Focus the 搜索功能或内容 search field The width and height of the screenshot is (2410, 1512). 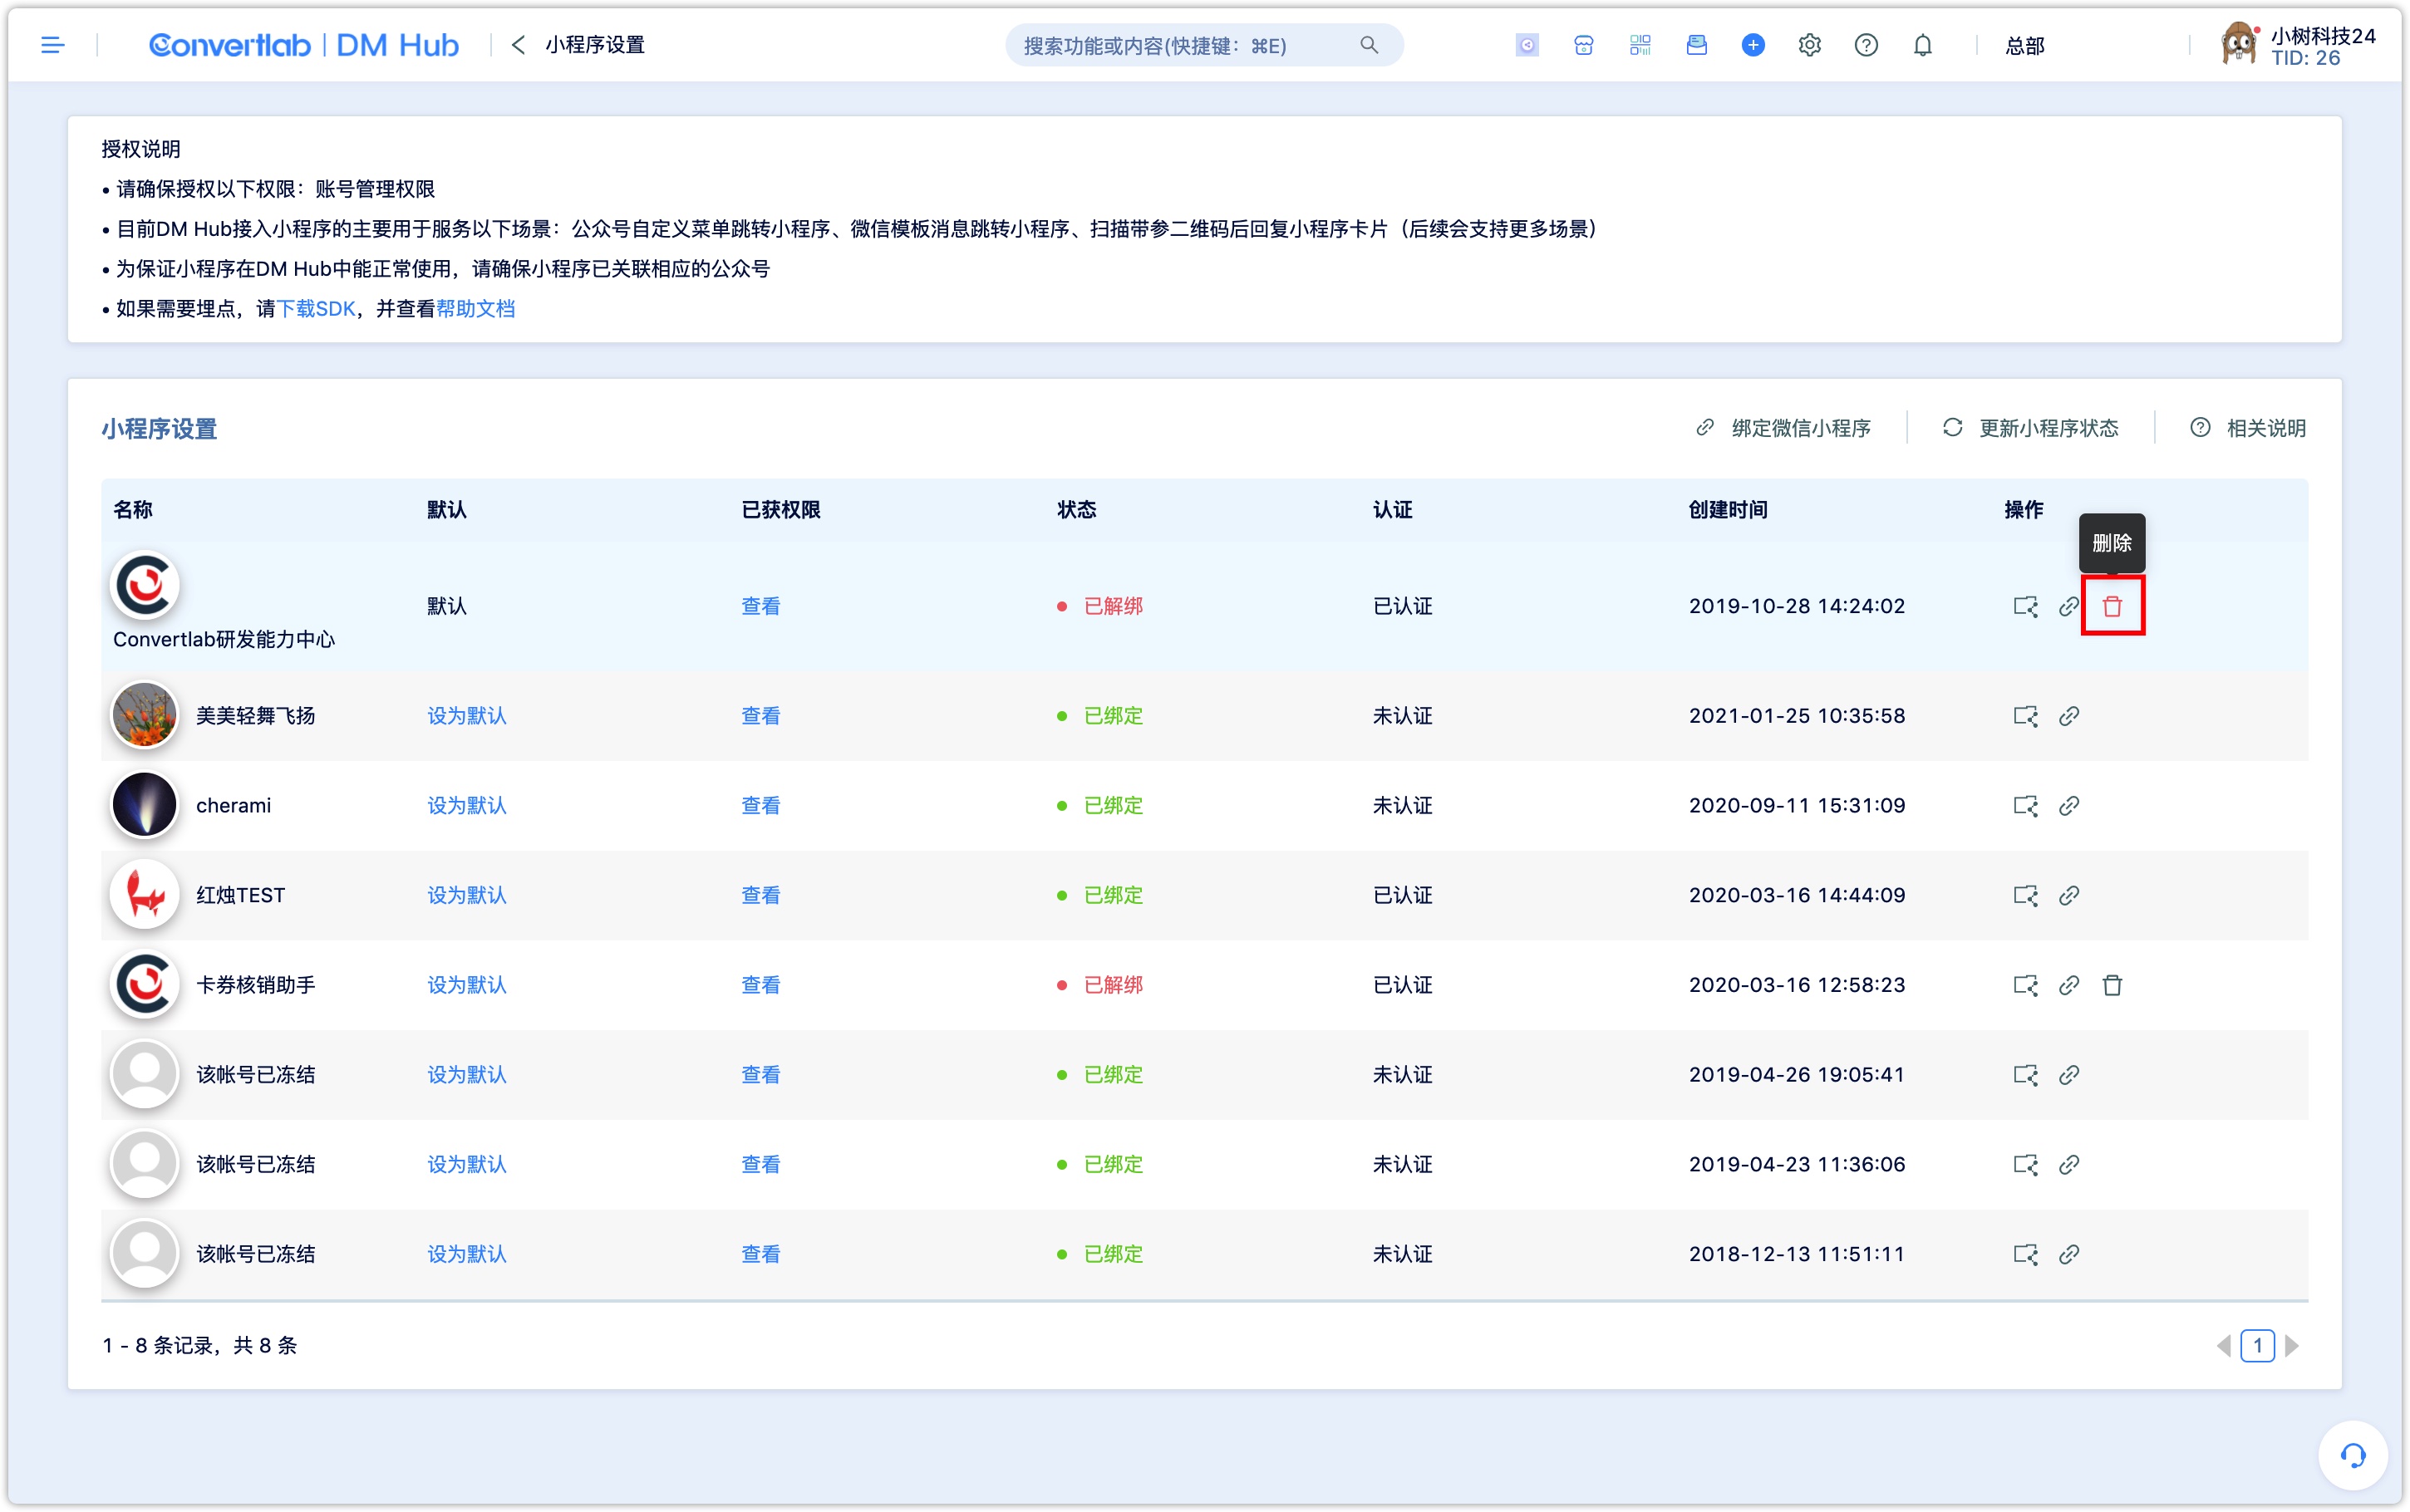pyautogui.click(x=1204, y=45)
